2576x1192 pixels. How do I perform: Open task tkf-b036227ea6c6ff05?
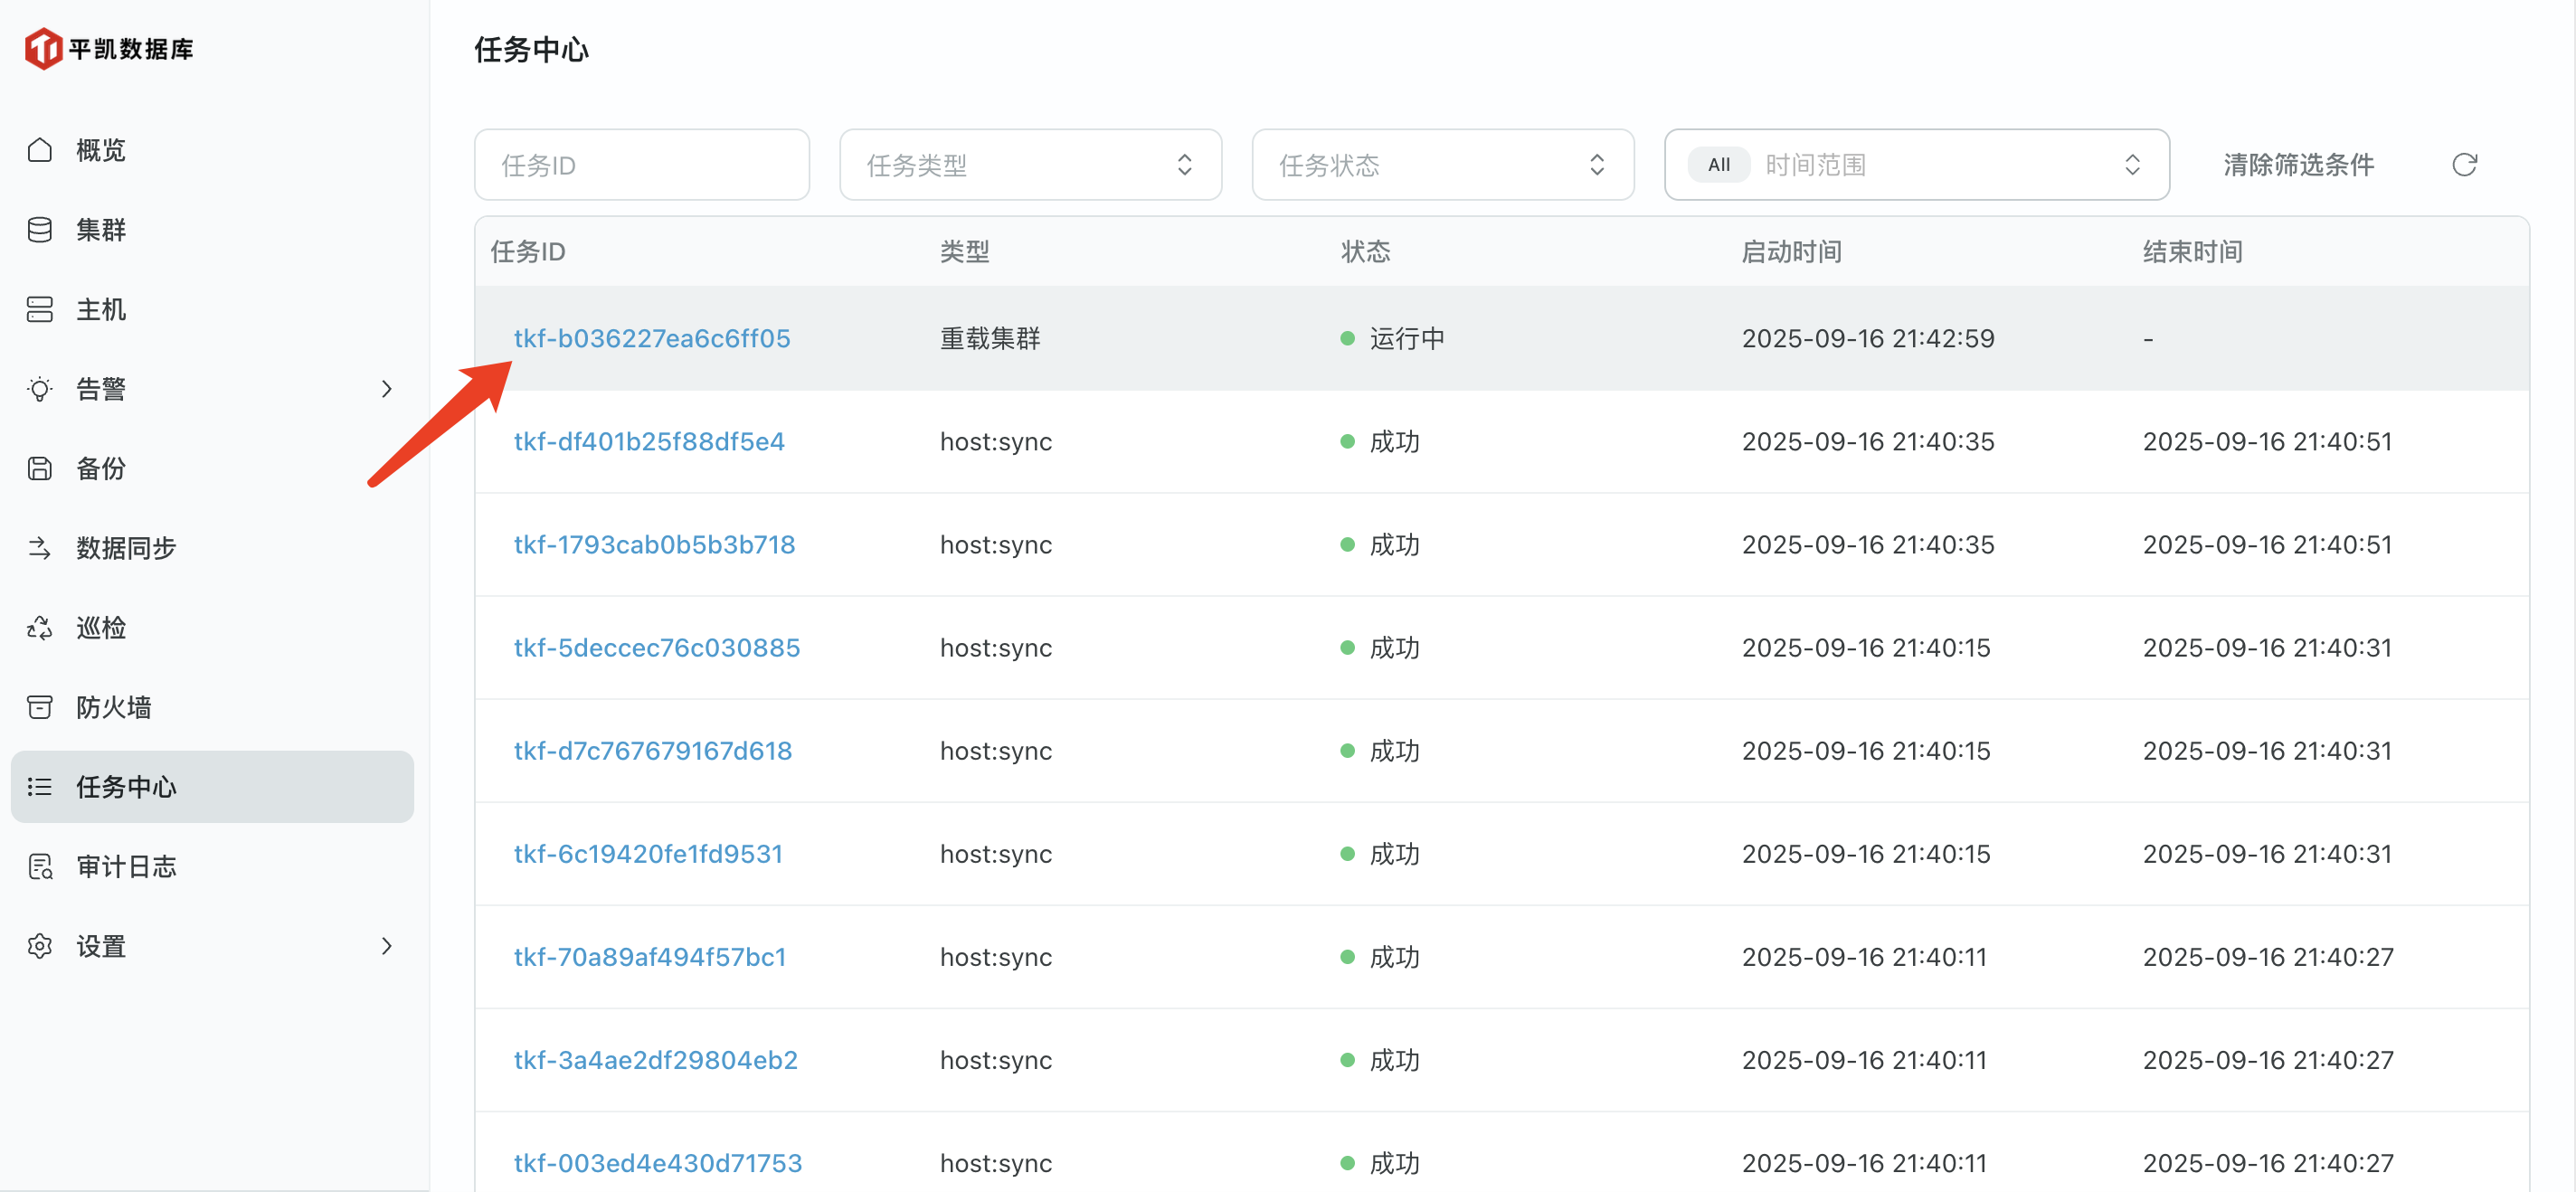(x=652, y=338)
